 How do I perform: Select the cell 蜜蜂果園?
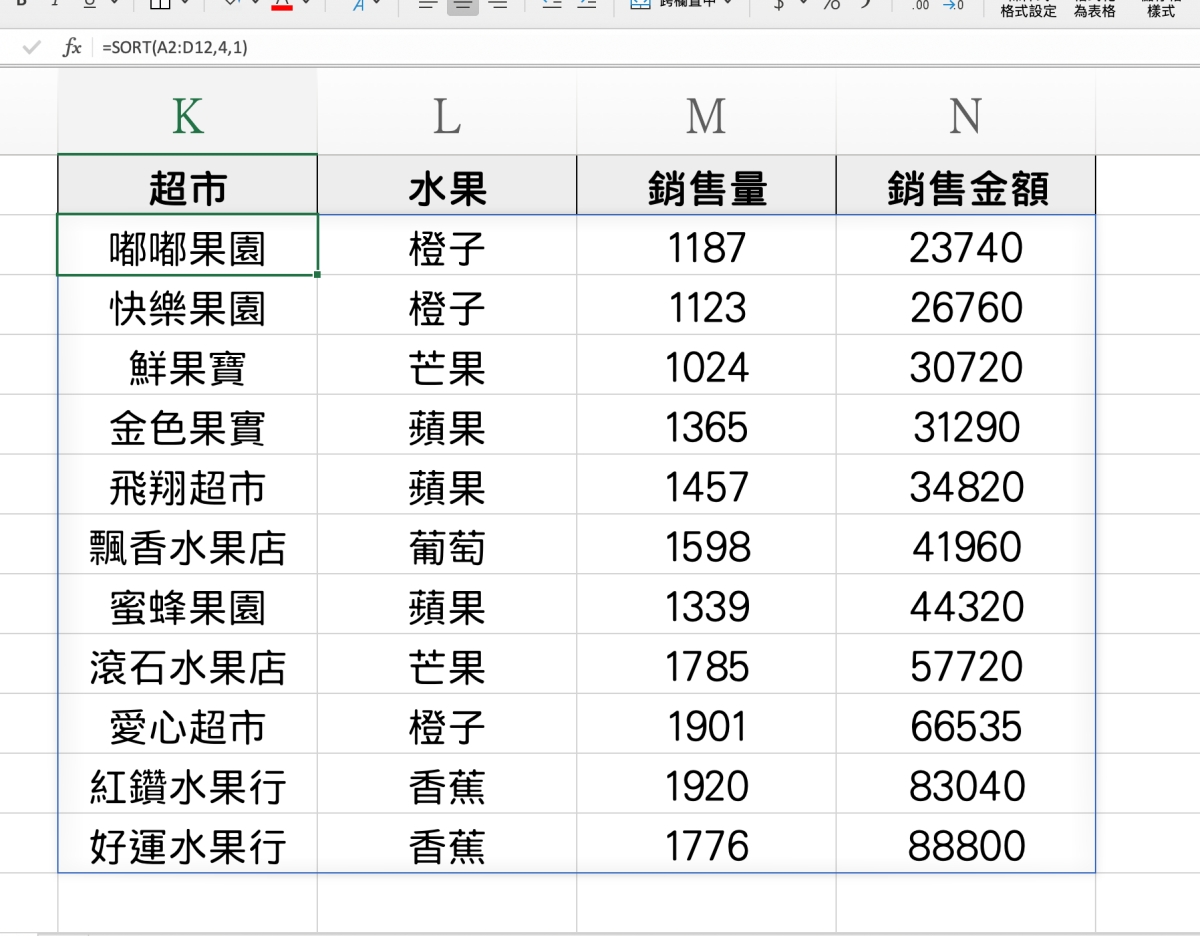pos(187,604)
